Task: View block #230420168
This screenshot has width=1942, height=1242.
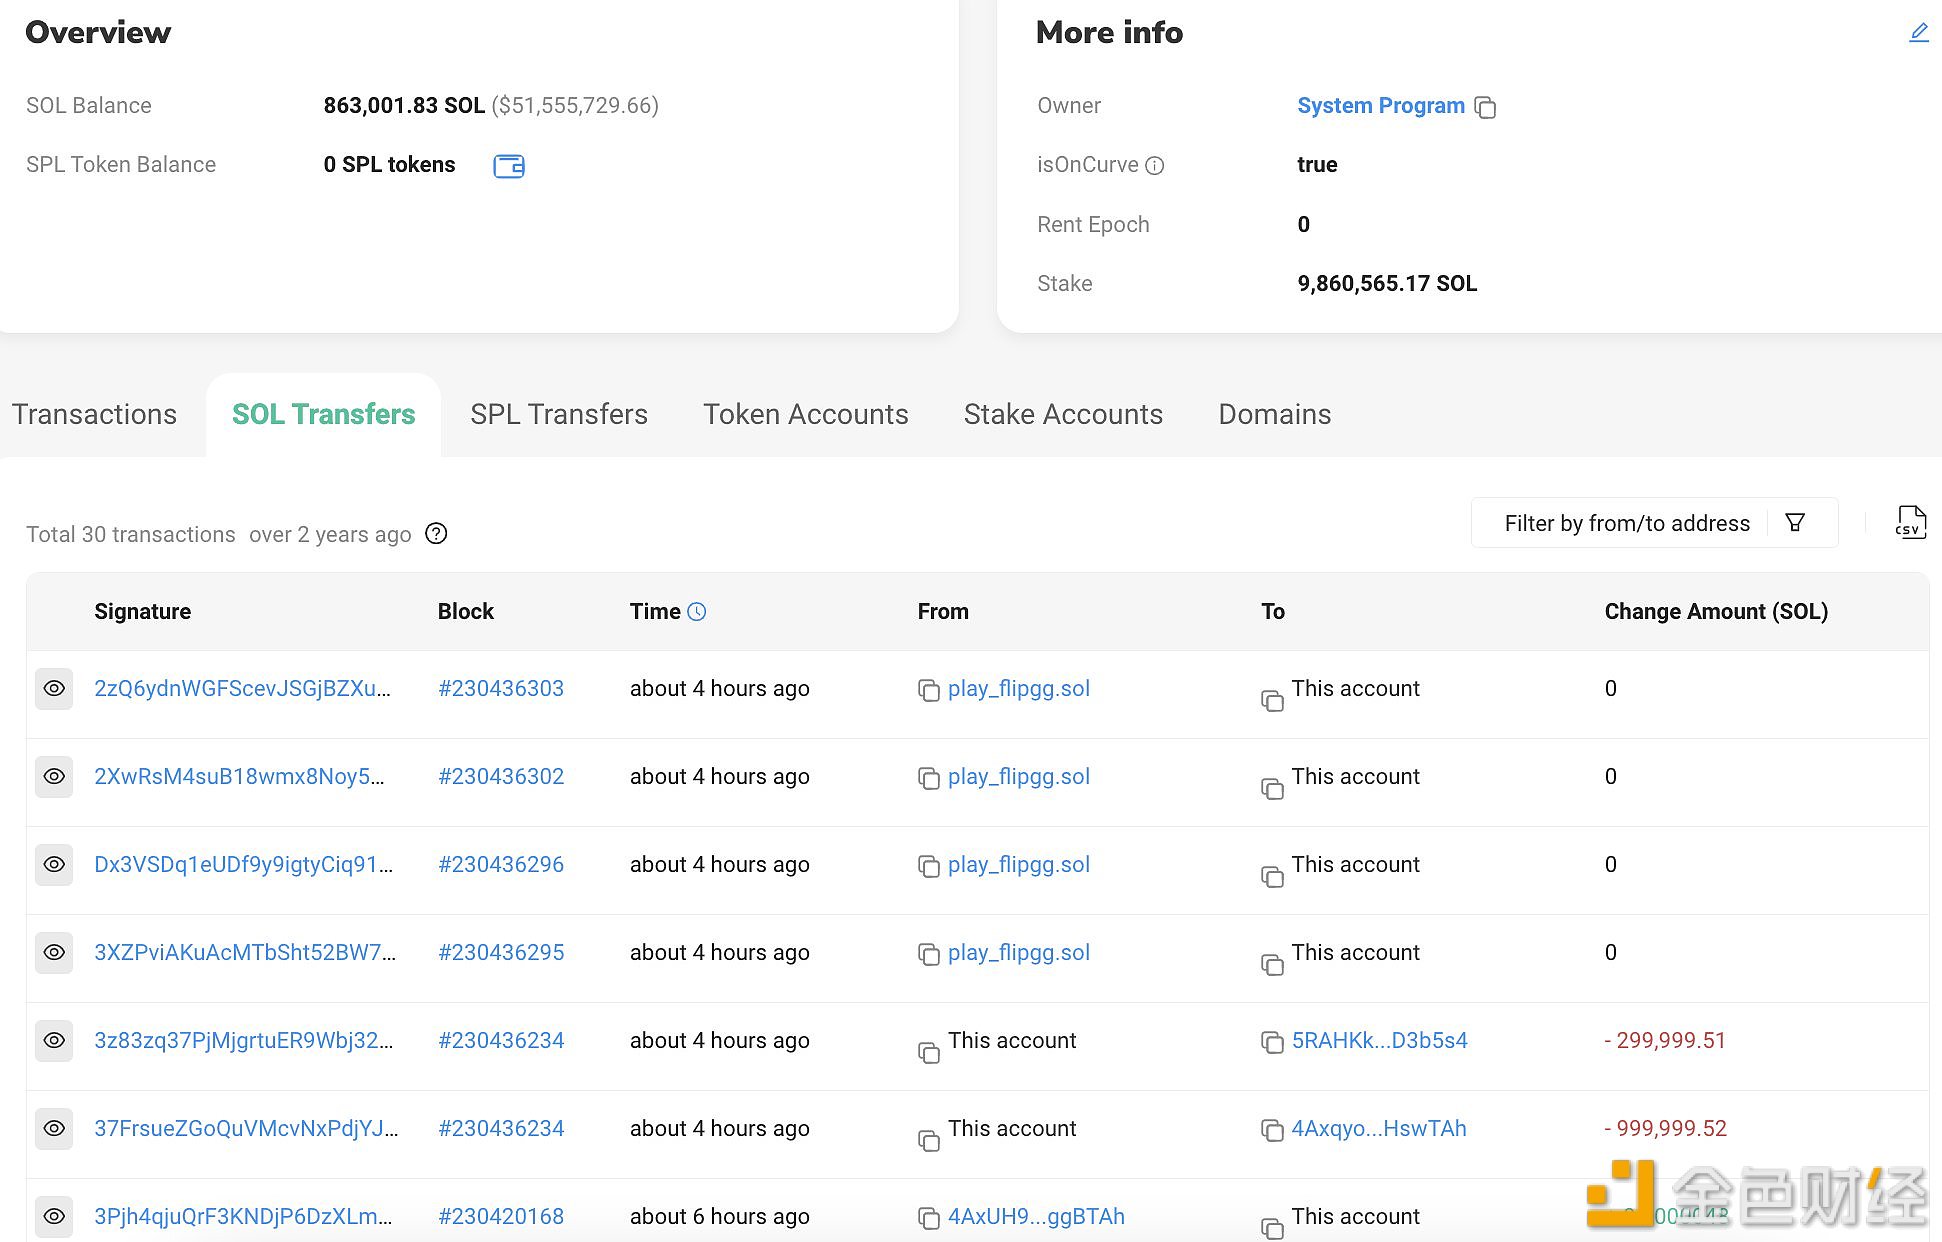Action: pos(501,1217)
